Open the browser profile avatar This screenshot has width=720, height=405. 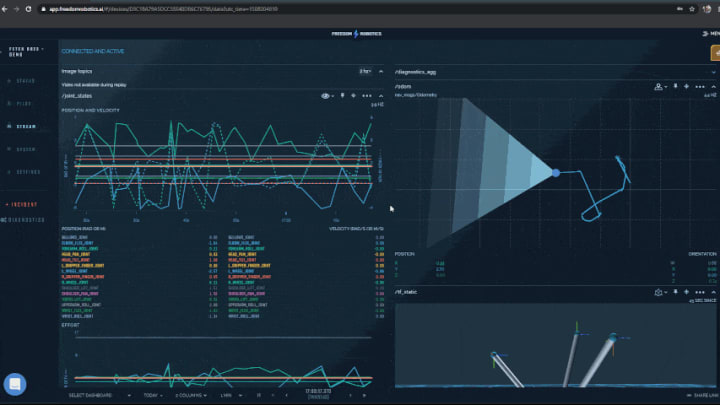[707, 9]
